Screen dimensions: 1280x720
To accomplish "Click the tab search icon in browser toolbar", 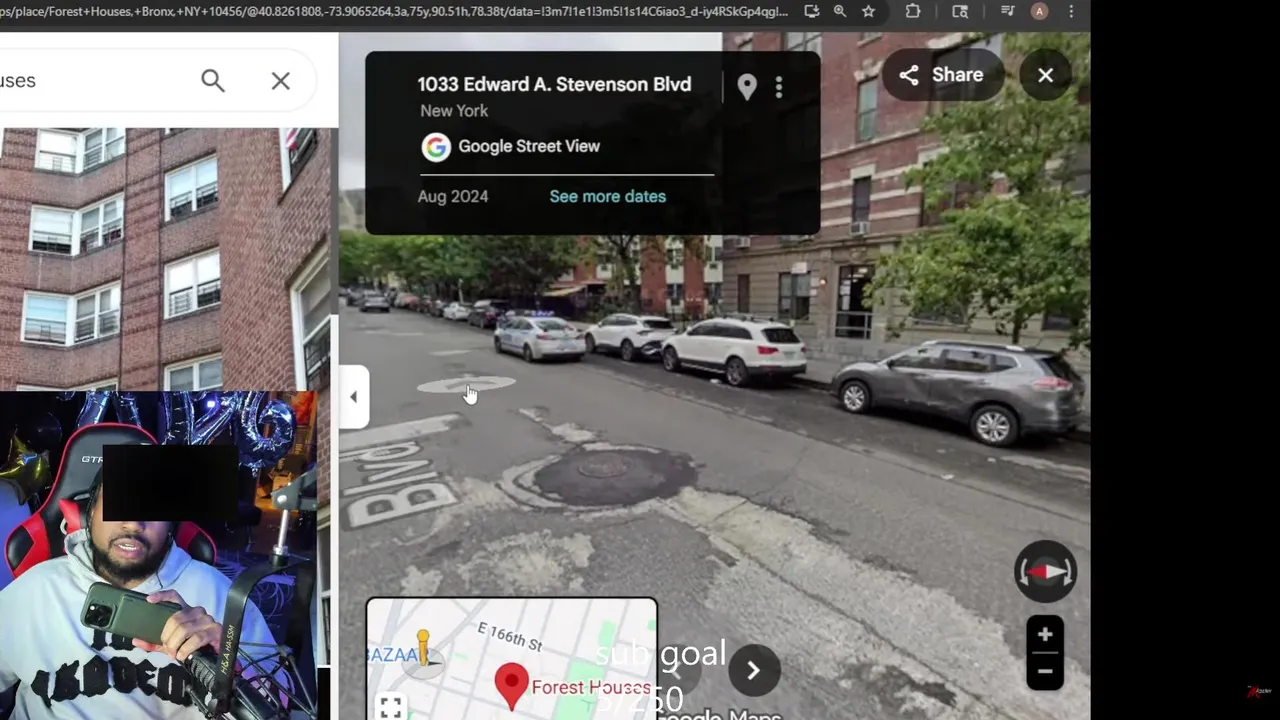I will pos(960,11).
